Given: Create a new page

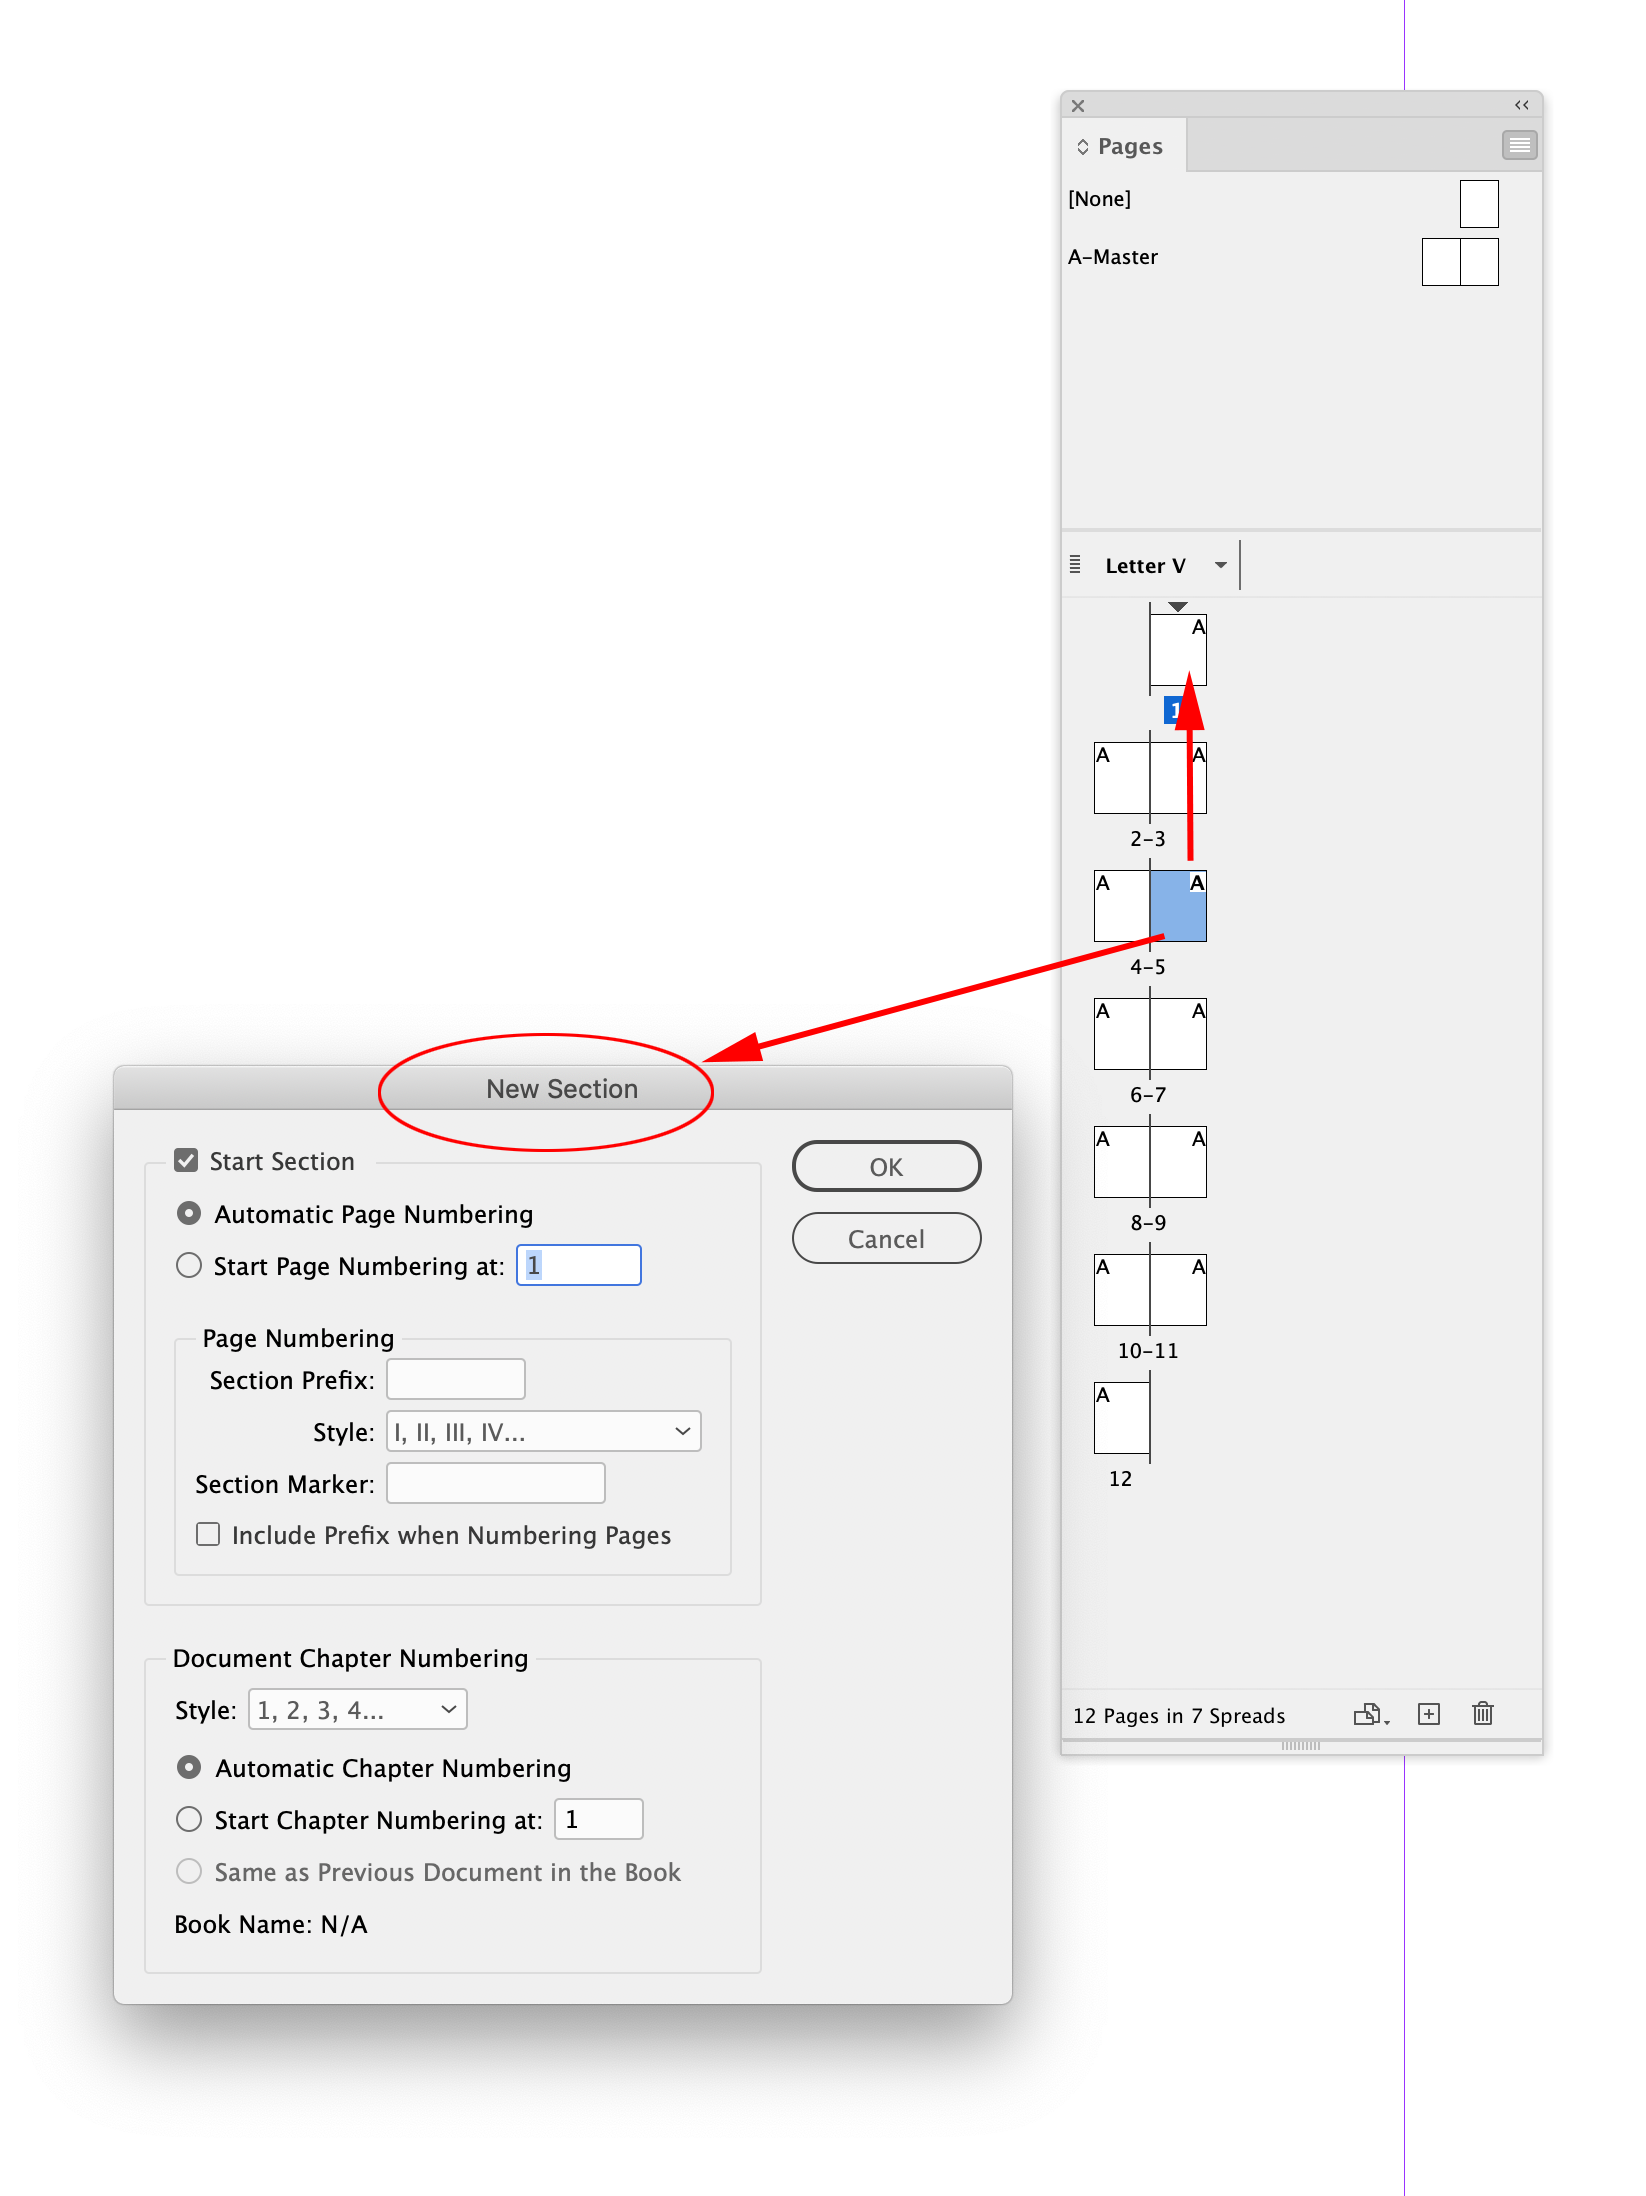Looking at the screenshot, I should pyautogui.click(x=1428, y=1714).
